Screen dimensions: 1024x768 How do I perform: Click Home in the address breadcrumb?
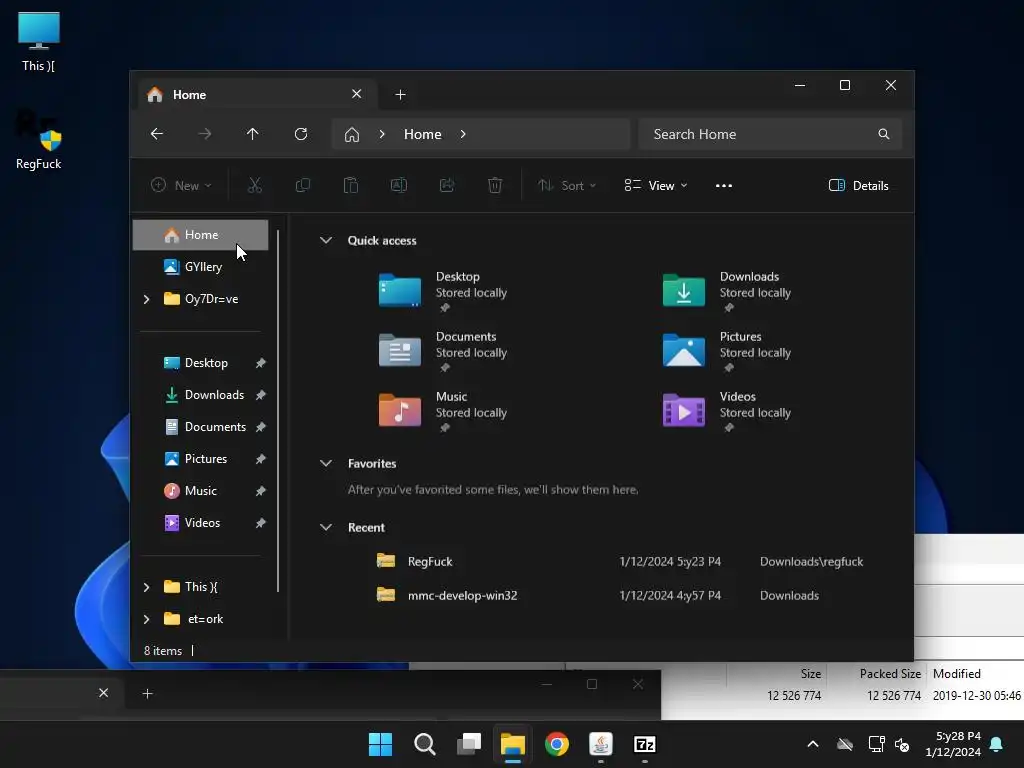click(423, 134)
